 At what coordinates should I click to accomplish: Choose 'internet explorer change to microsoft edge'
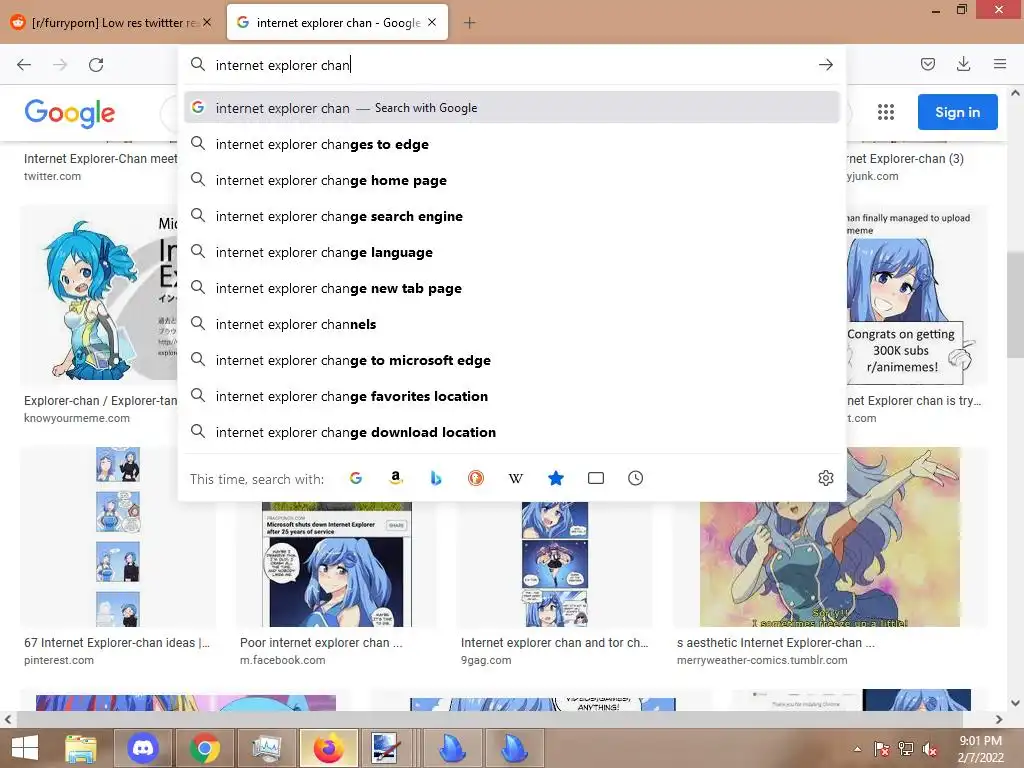(511, 360)
